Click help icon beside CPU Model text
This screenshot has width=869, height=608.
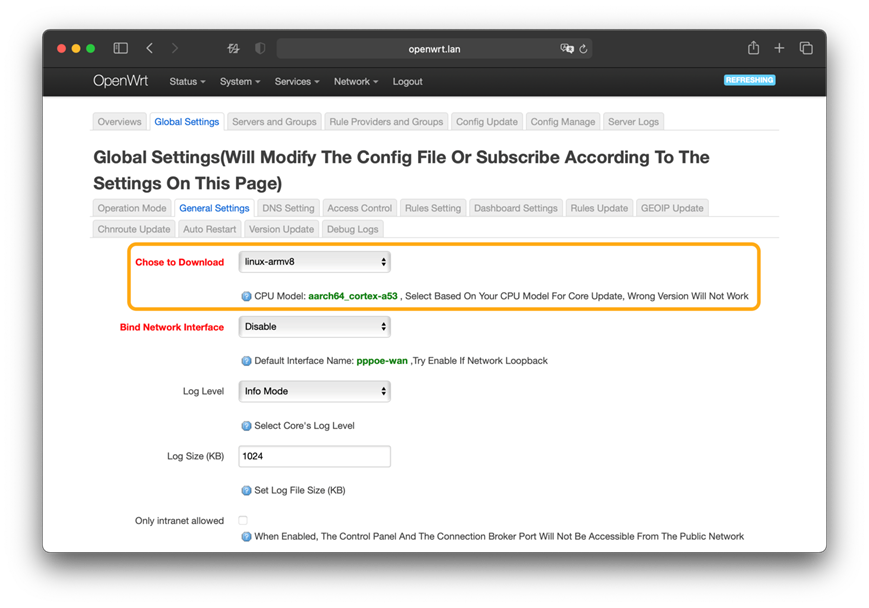tap(247, 296)
